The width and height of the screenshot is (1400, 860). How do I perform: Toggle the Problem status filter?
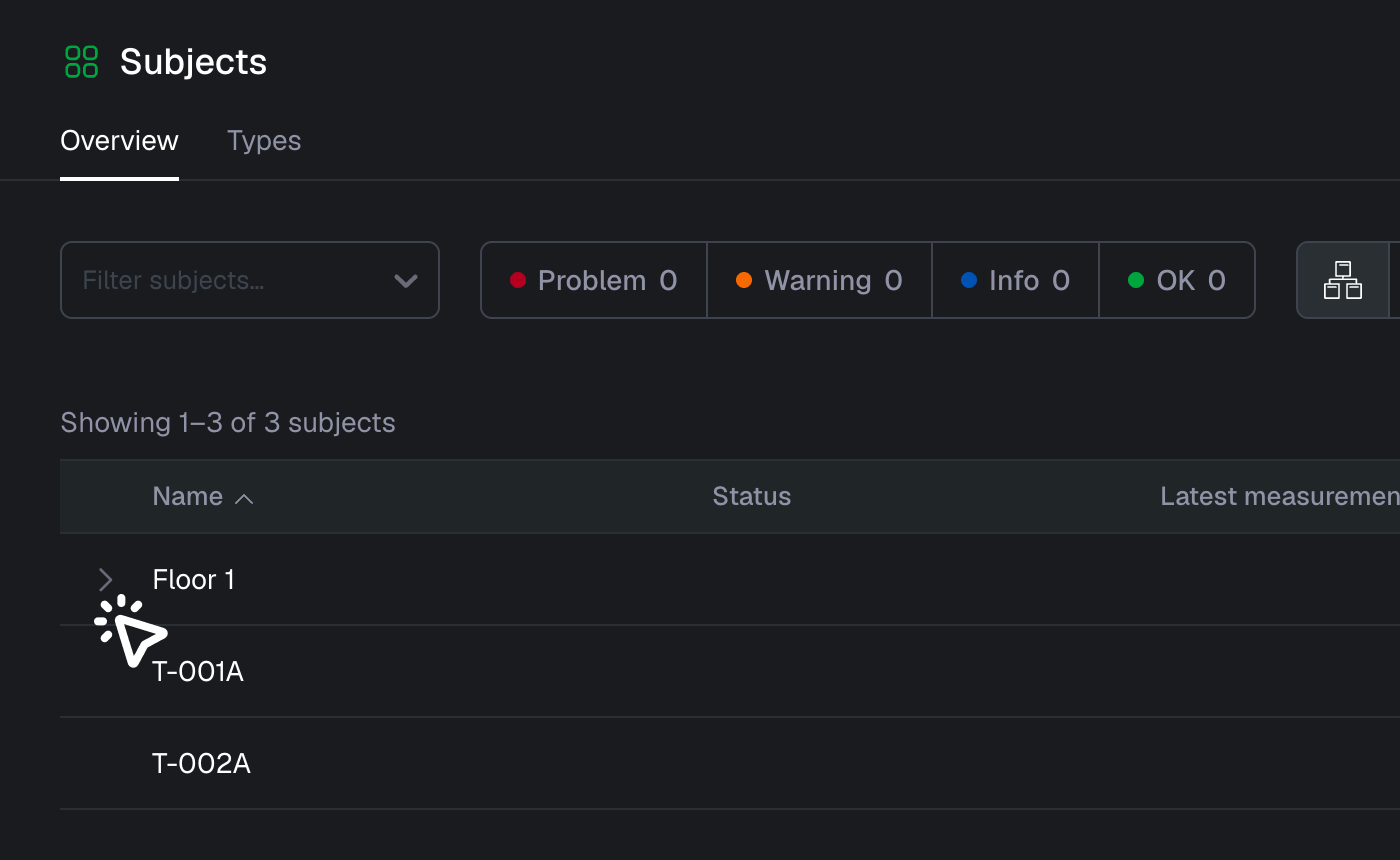click(x=594, y=280)
